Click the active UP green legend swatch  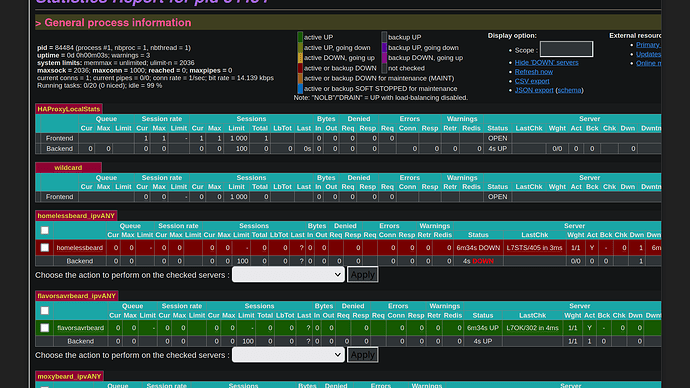pos(300,37)
